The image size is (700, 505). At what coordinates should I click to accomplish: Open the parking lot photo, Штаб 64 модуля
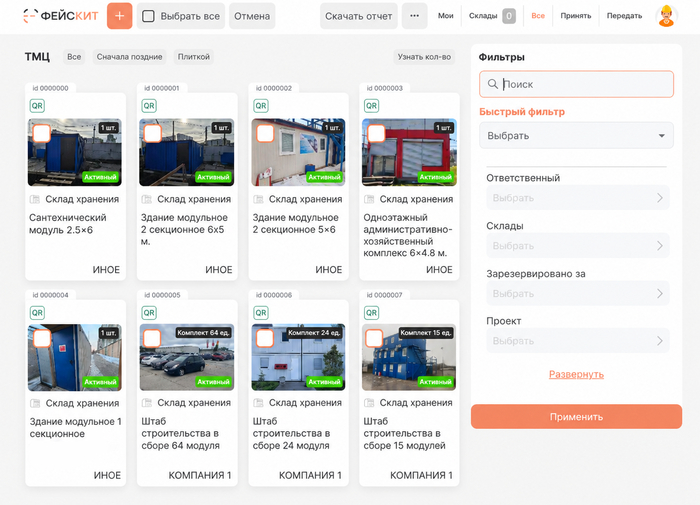coord(187,357)
